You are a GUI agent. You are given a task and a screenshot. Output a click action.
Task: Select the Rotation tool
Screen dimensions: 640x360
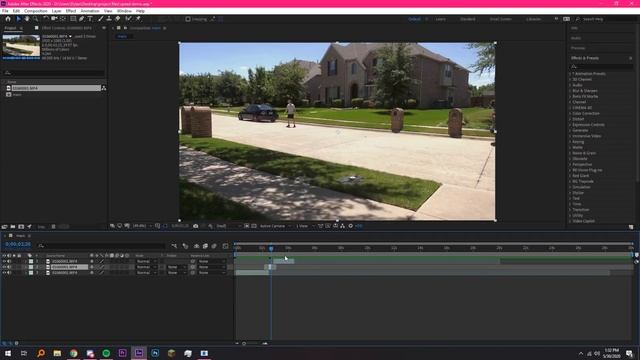[x=46, y=19]
